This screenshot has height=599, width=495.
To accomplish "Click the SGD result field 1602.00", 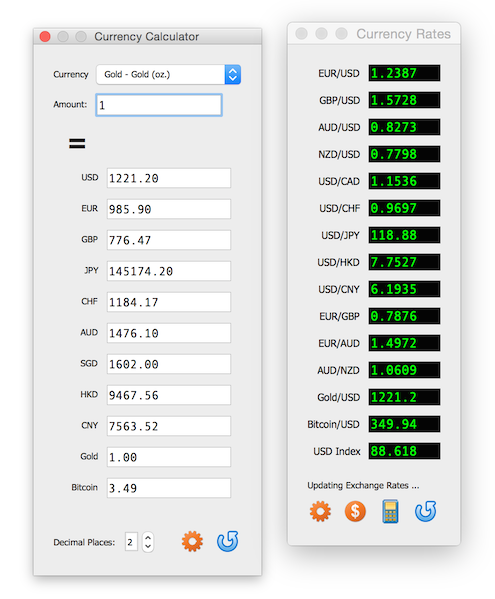I will click(x=169, y=364).
